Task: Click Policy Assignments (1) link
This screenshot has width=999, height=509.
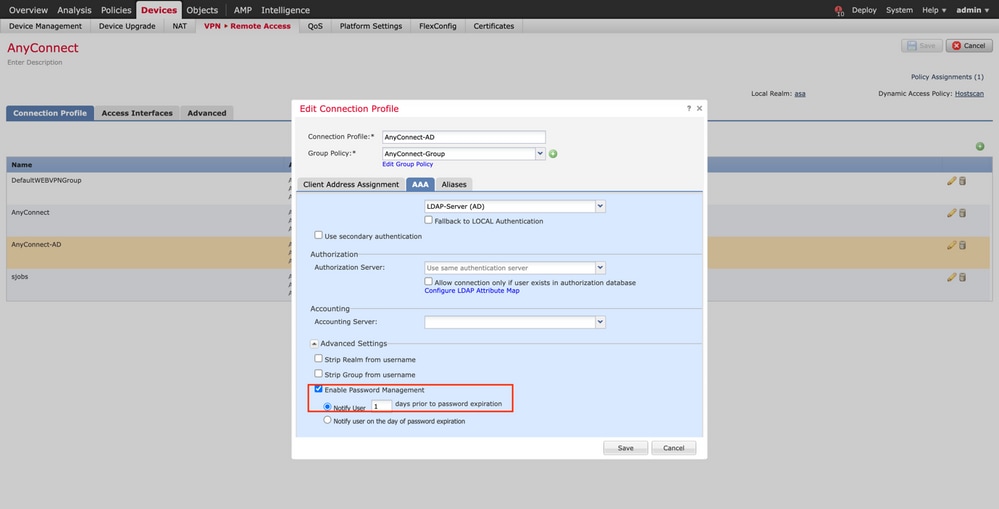Action: coord(947,77)
